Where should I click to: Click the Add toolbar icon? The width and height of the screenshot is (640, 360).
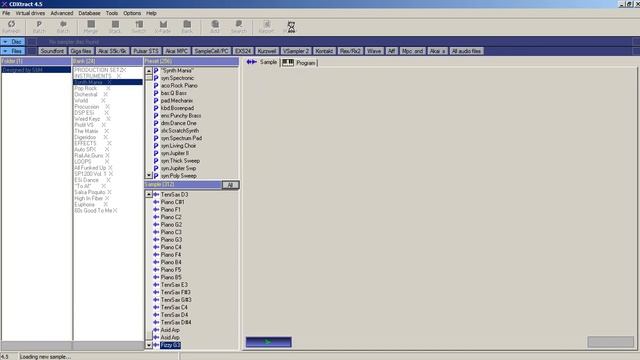tap(215, 27)
